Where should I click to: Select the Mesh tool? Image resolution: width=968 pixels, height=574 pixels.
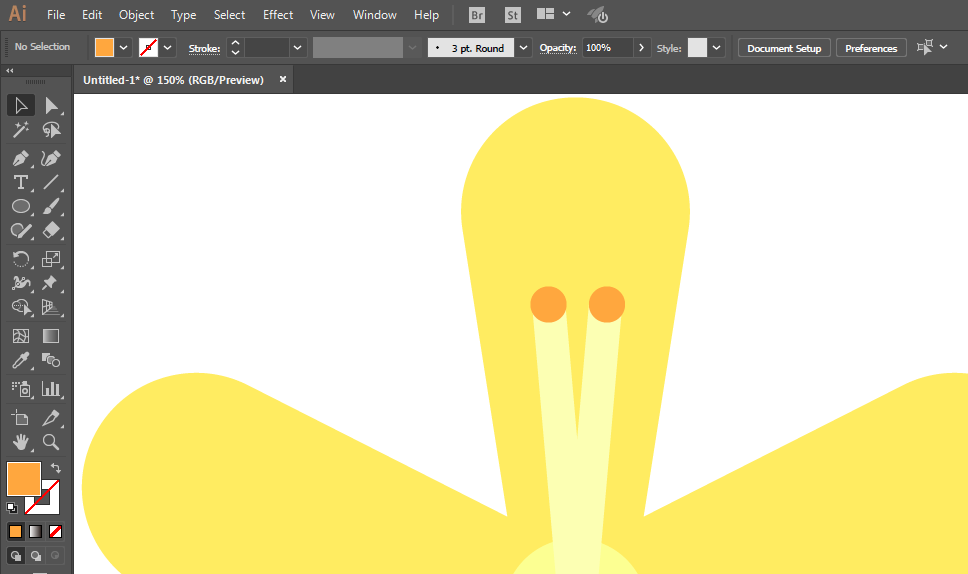point(21,336)
